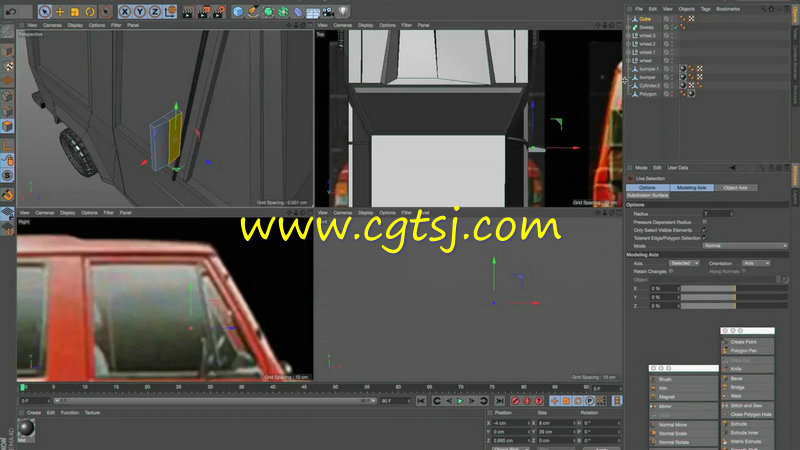Open the Bookmarks menu
800x450 pixels.
[x=728, y=9]
